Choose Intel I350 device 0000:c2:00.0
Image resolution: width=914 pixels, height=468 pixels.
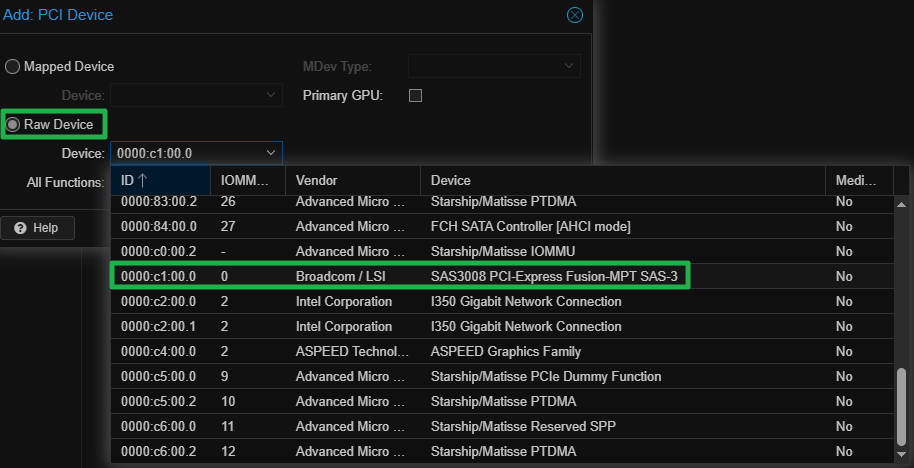click(500, 301)
